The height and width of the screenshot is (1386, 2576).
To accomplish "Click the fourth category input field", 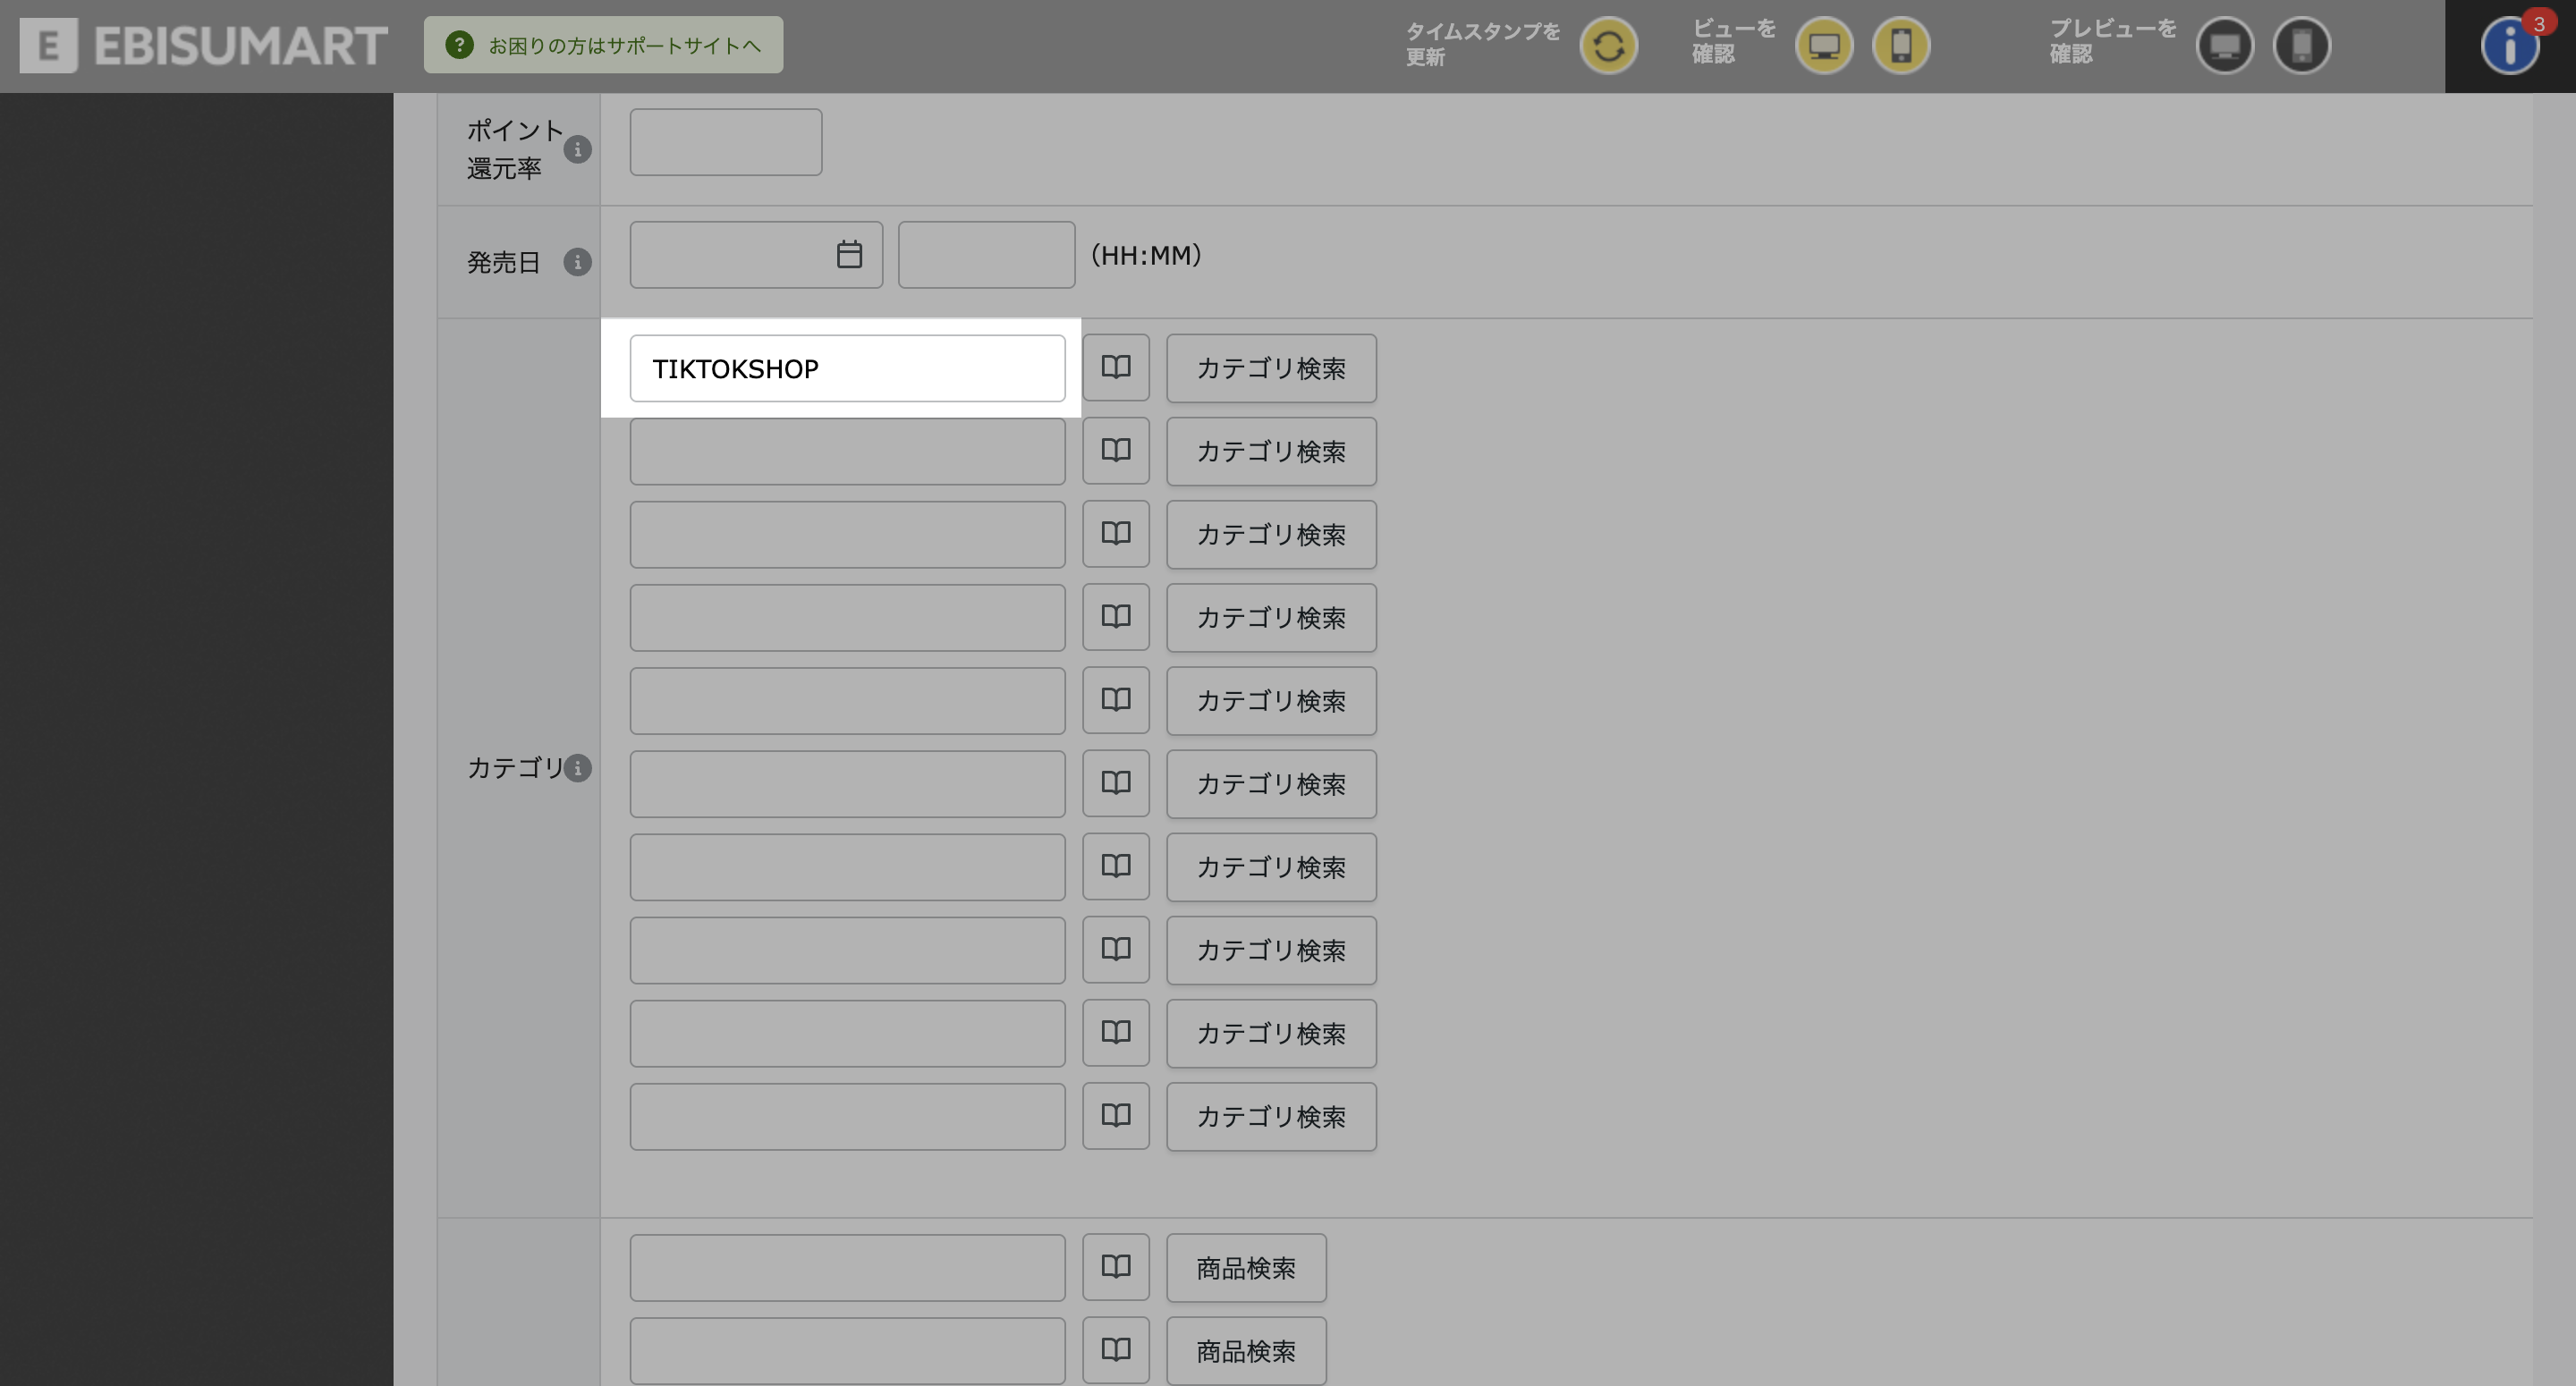I will pos(847,617).
